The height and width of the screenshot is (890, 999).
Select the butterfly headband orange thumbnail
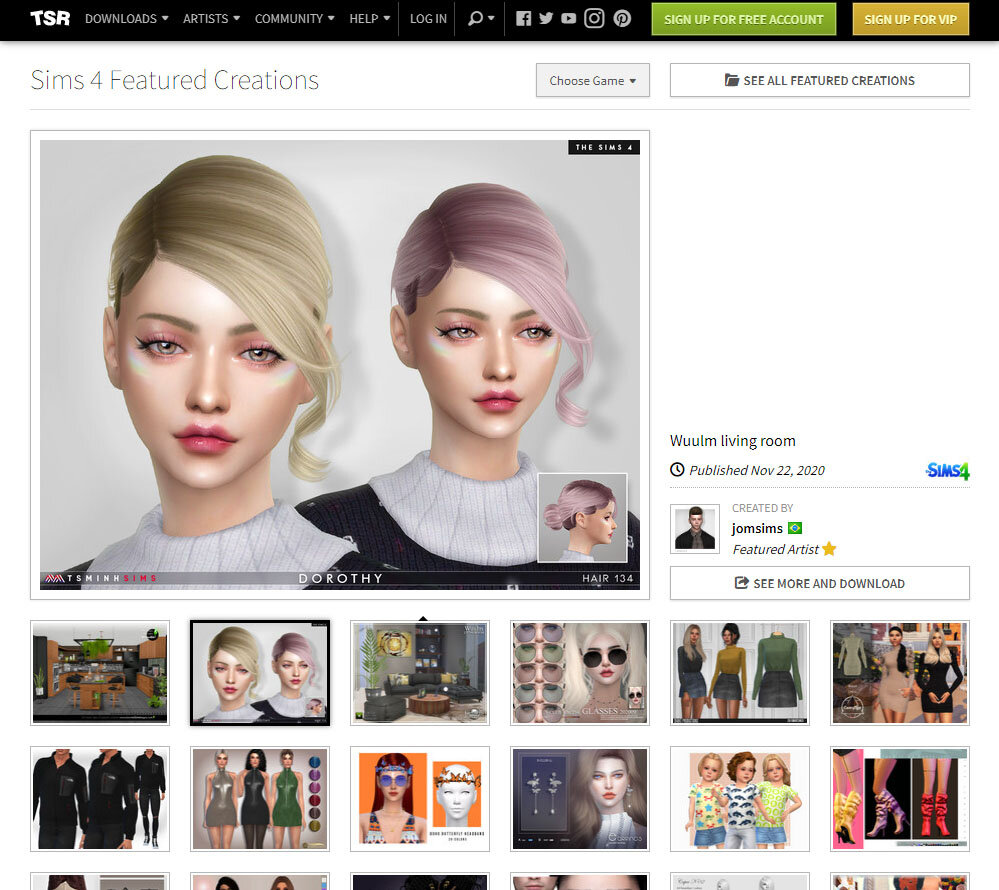pos(420,799)
